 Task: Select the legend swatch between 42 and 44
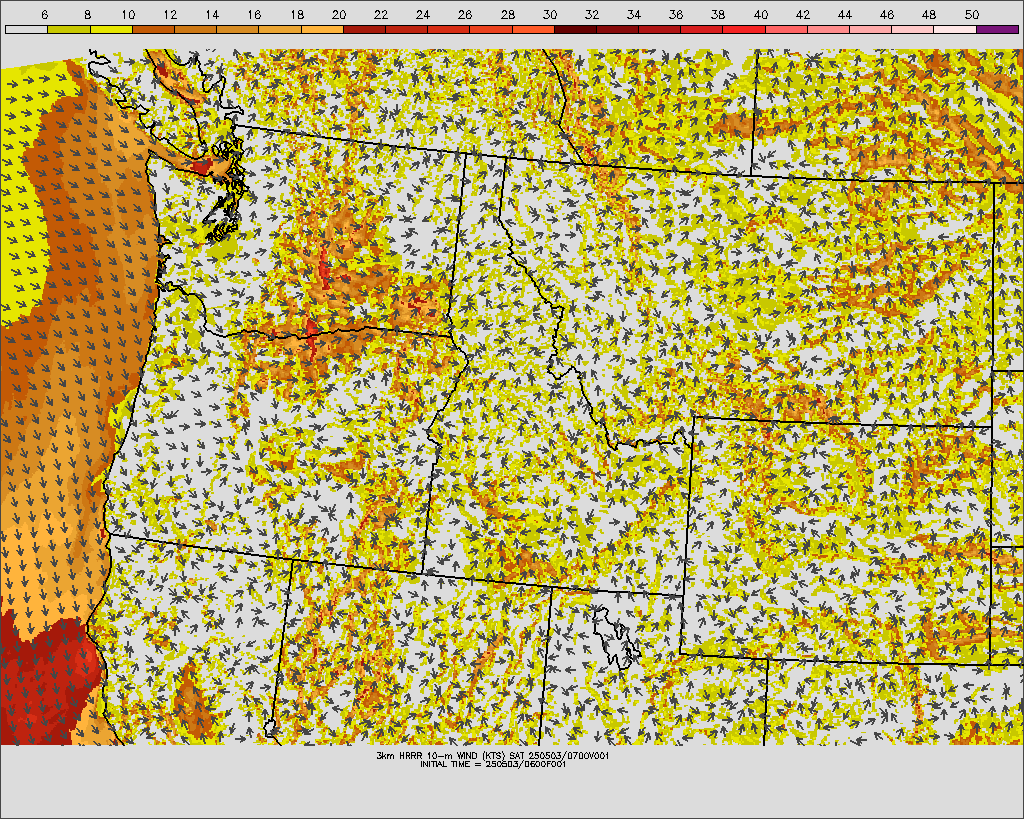[828, 29]
